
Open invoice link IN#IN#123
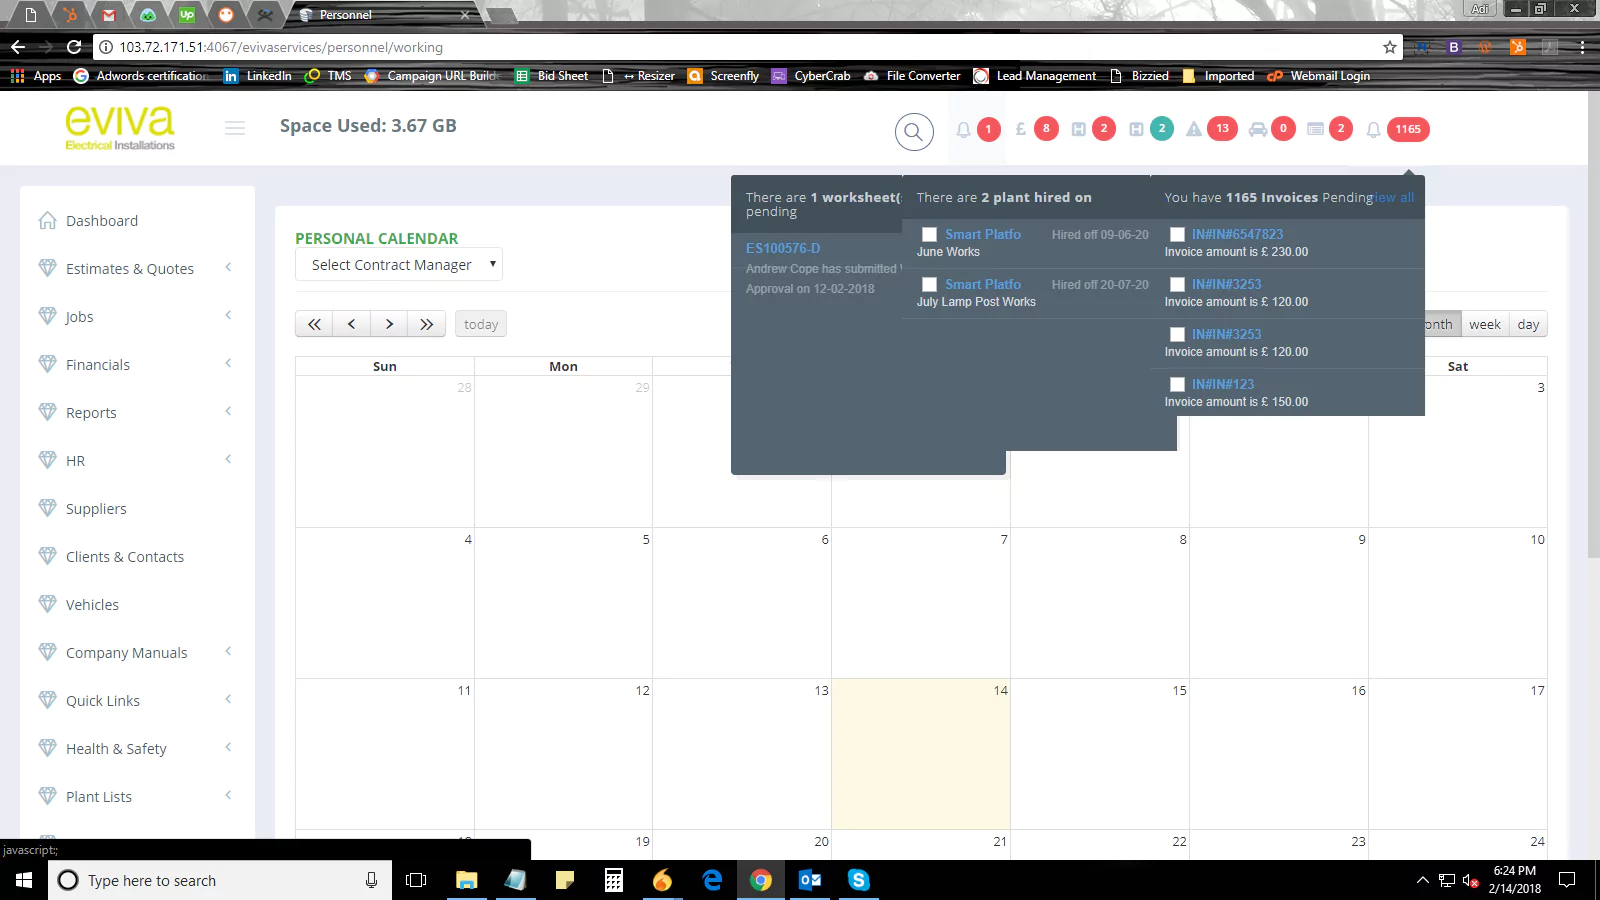point(1222,384)
